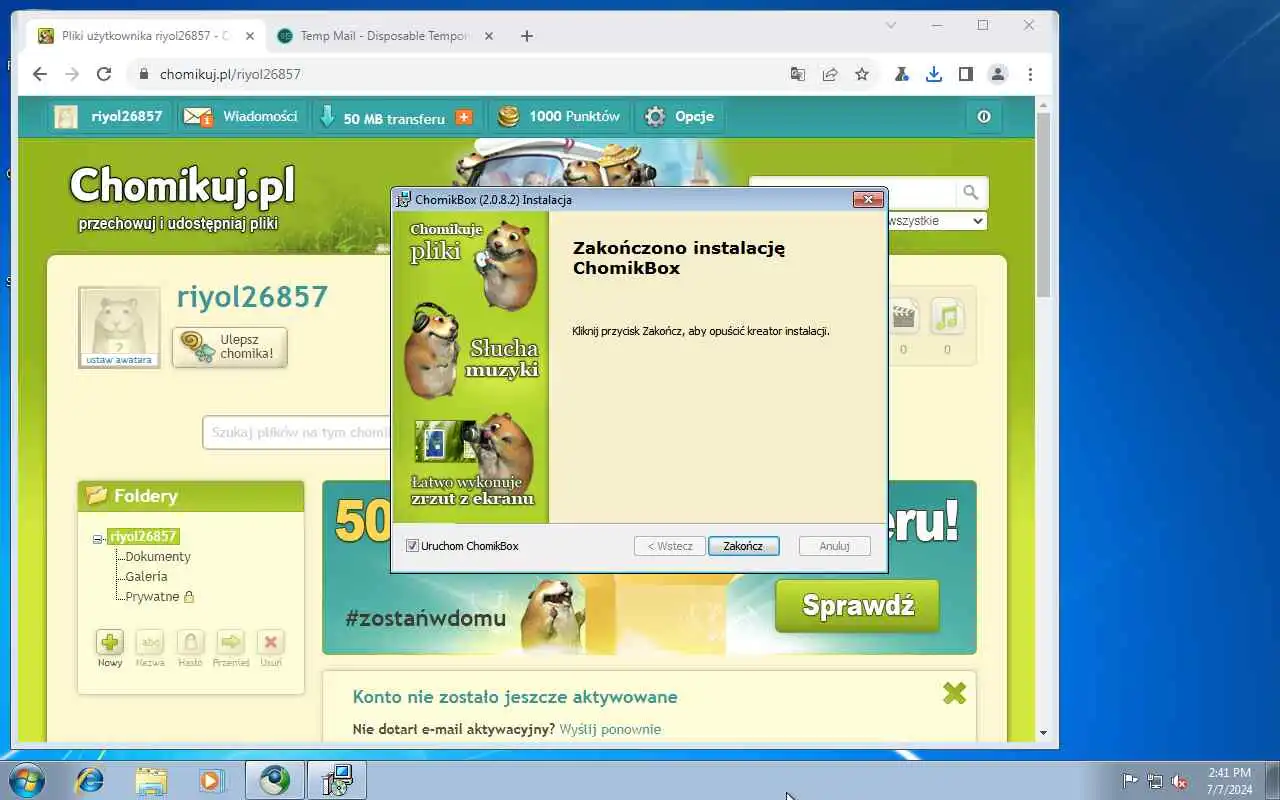Click the Przenieś move folder icon
This screenshot has width=1280, height=800.
pos(231,642)
